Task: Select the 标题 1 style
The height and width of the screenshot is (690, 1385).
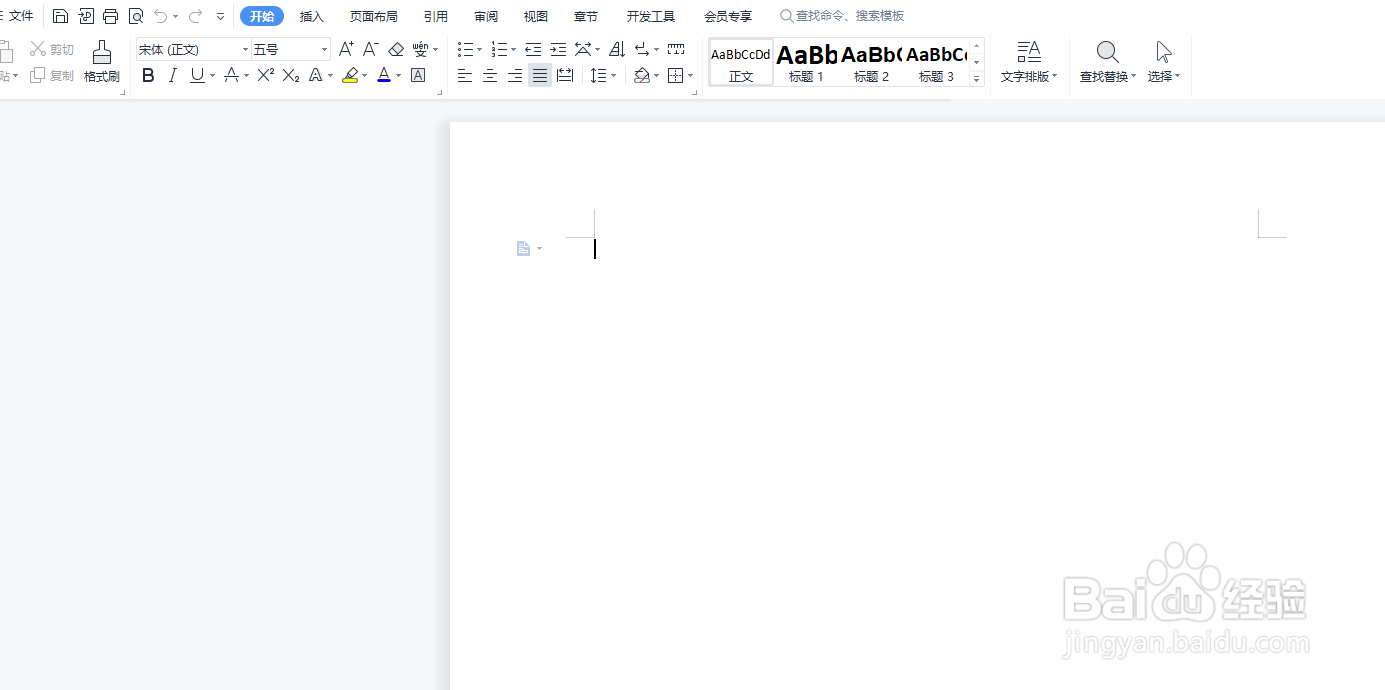Action: pos(806,62)
